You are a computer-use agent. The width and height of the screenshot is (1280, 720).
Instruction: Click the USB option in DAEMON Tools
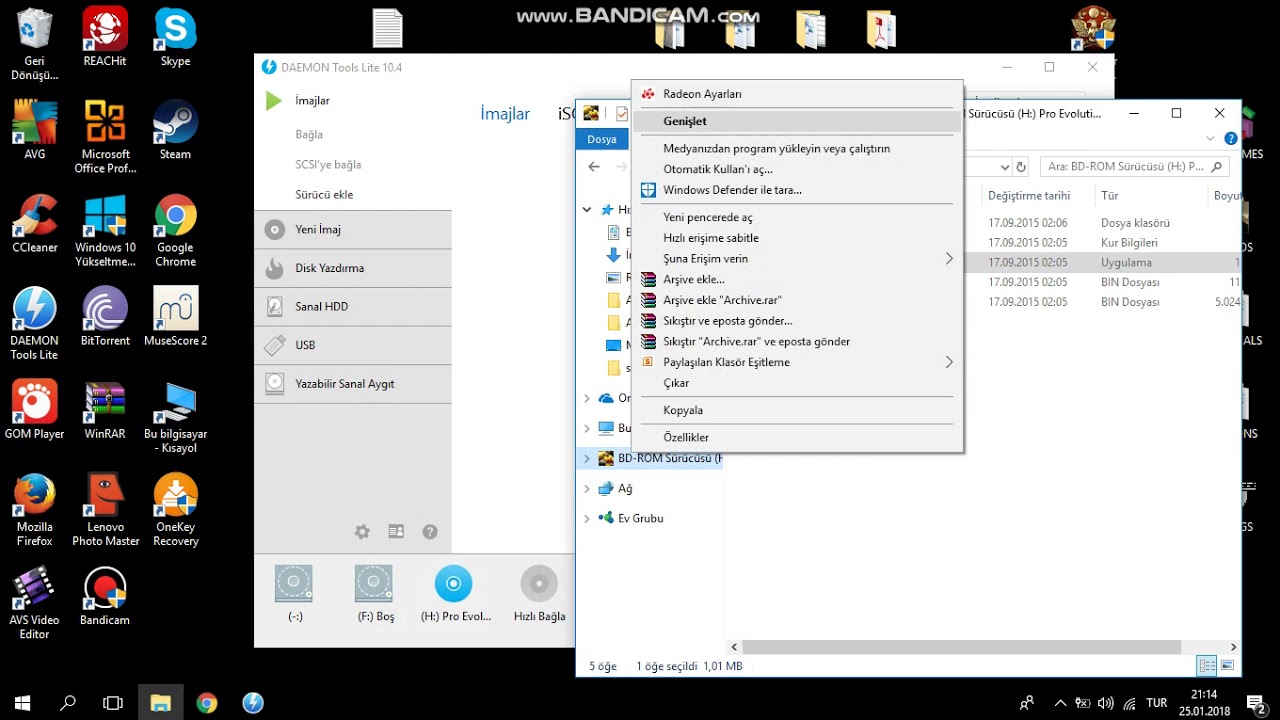point(353,345)
